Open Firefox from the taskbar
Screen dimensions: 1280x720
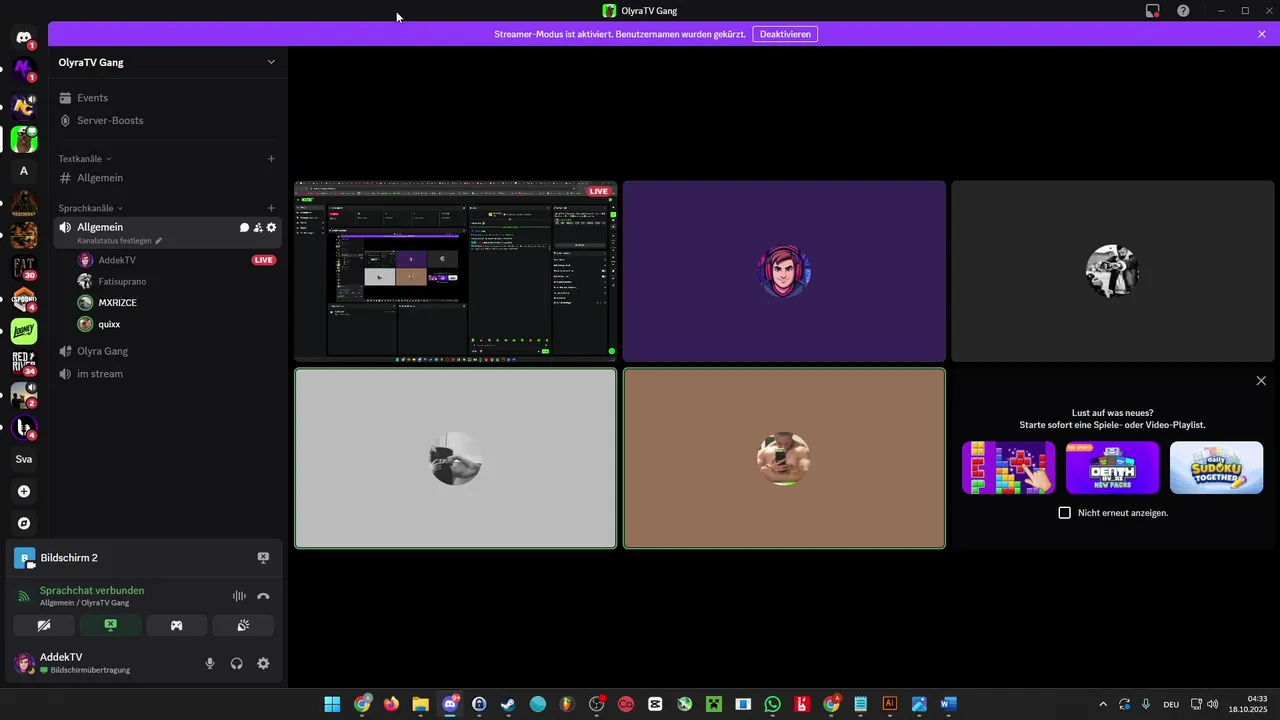click(x=391, y=704)
